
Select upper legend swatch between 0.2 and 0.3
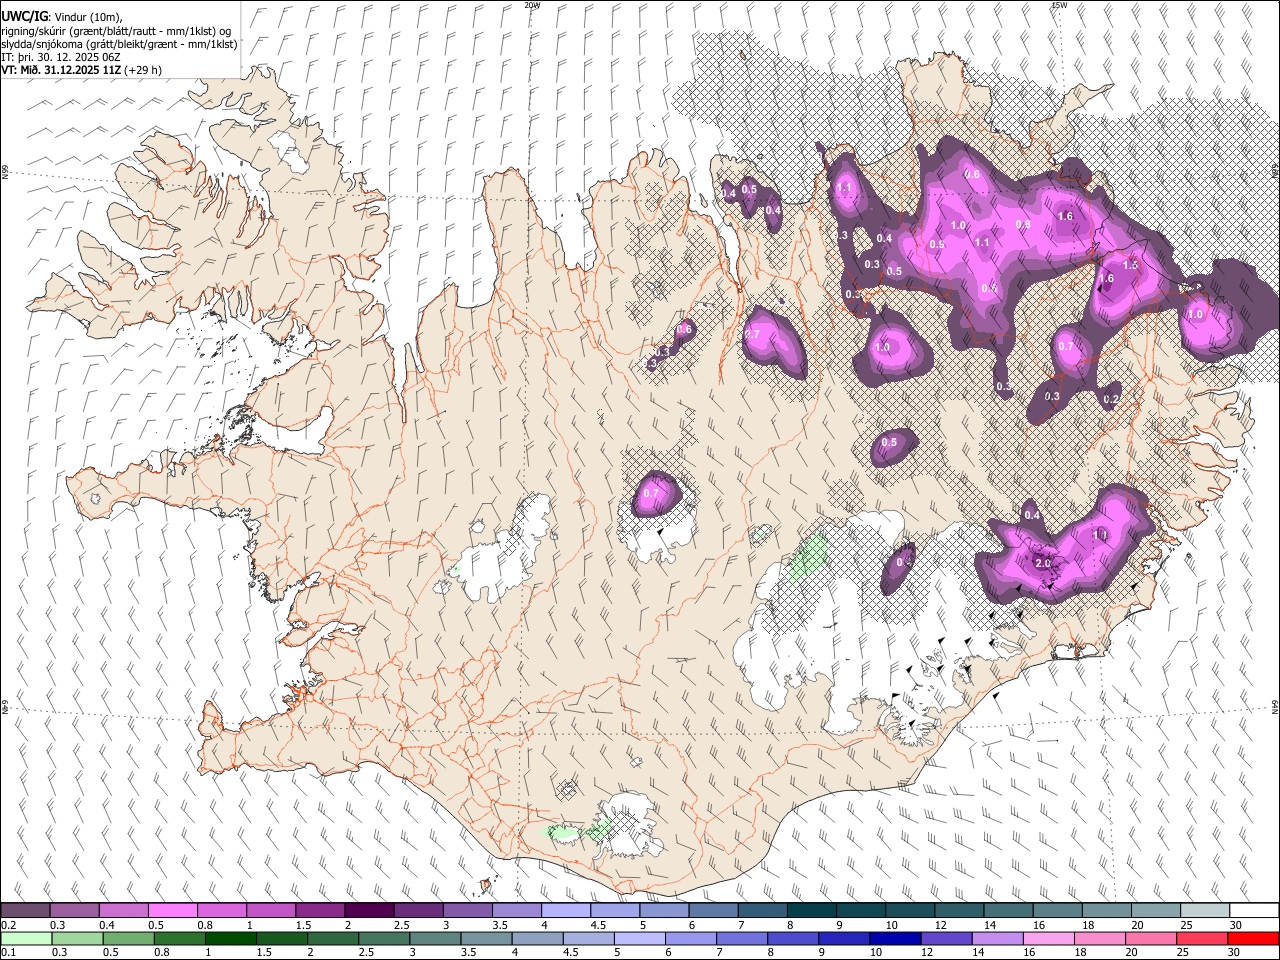coord(25,911)
